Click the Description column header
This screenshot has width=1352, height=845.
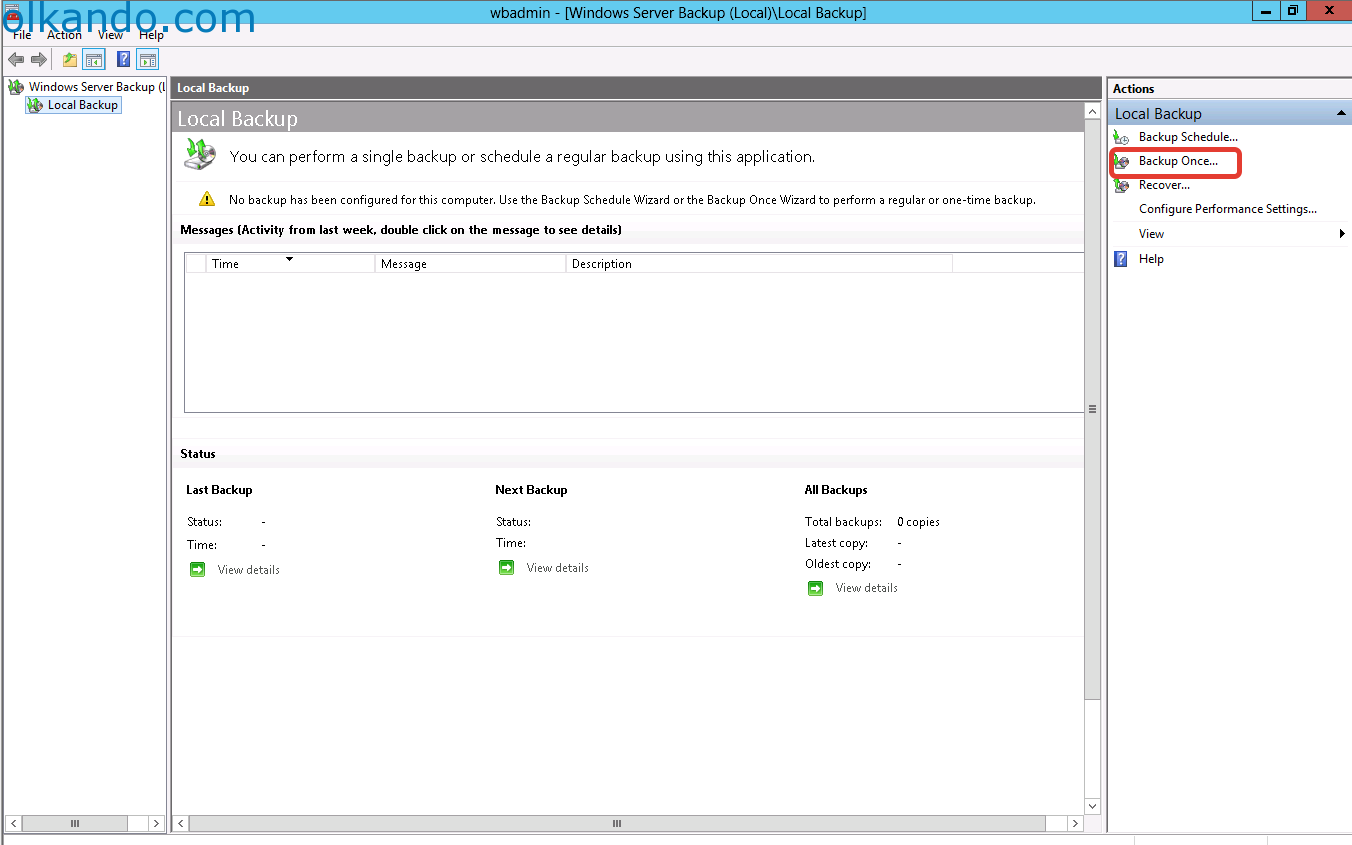coord(759,264)
